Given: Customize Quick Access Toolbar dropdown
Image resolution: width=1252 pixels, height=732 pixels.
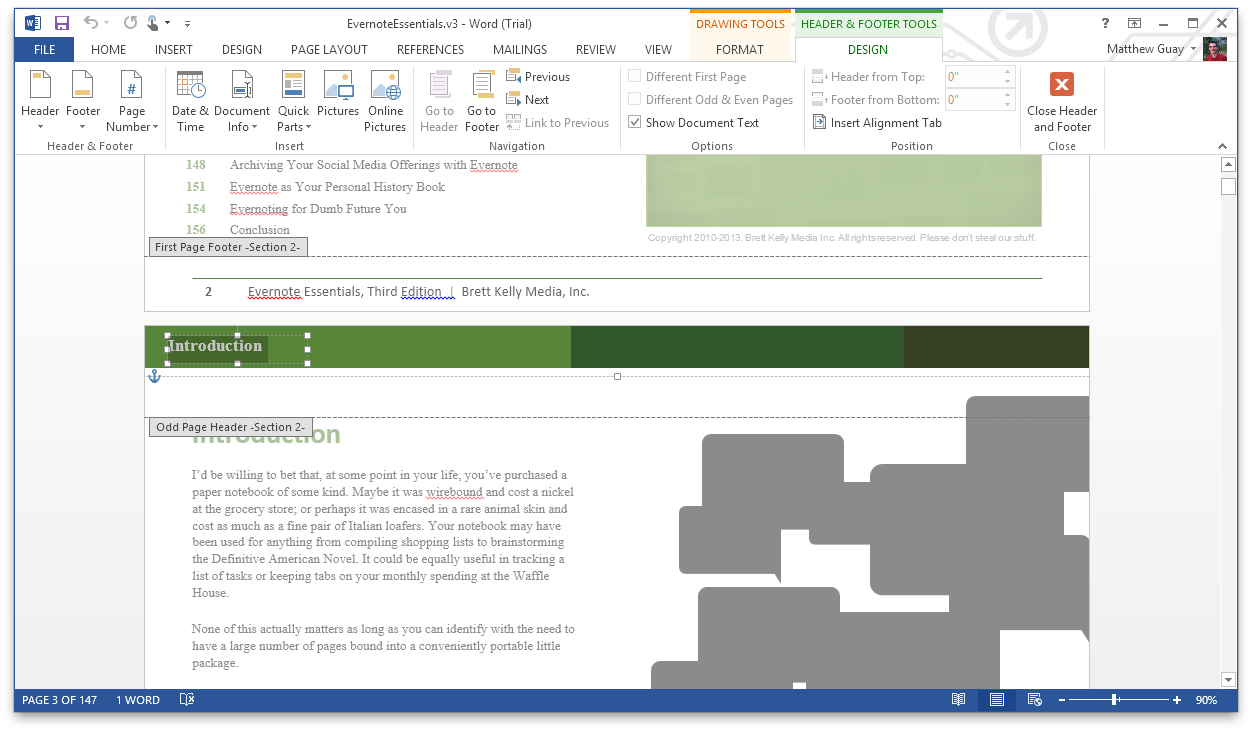Looking at the screenshot, I should pyautogui.click(x=188, y=23).
